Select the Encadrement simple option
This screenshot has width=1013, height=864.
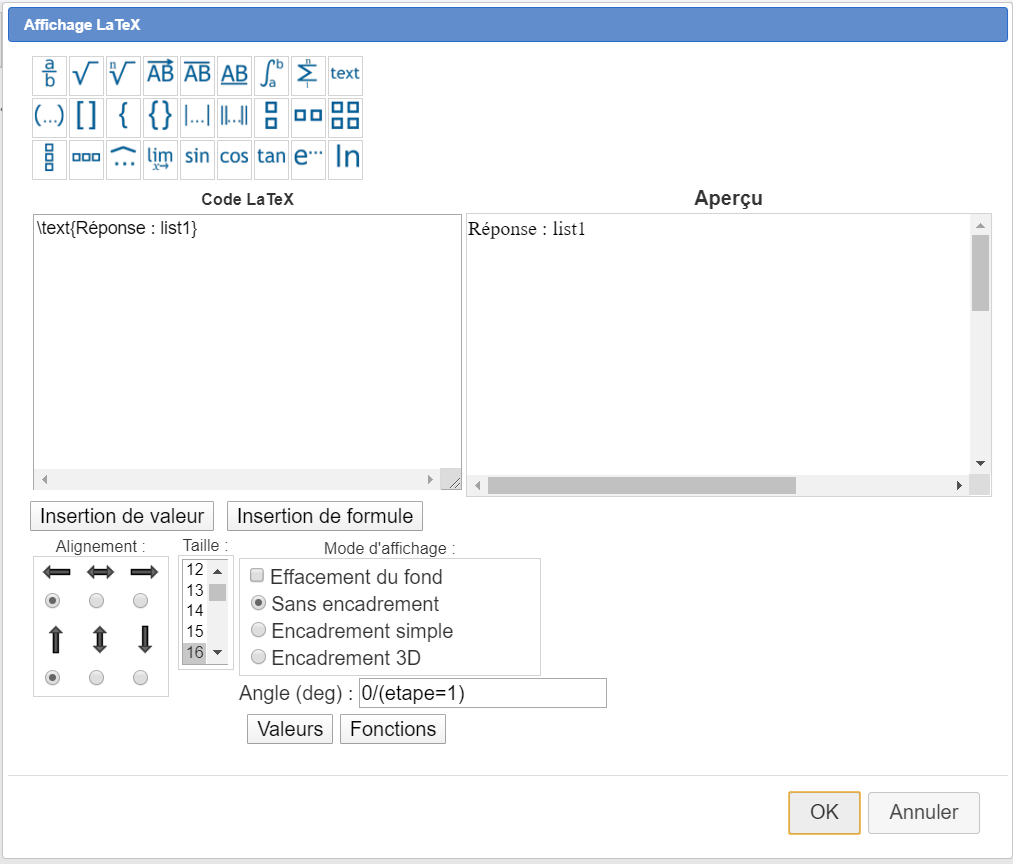[x=258, y=631]
